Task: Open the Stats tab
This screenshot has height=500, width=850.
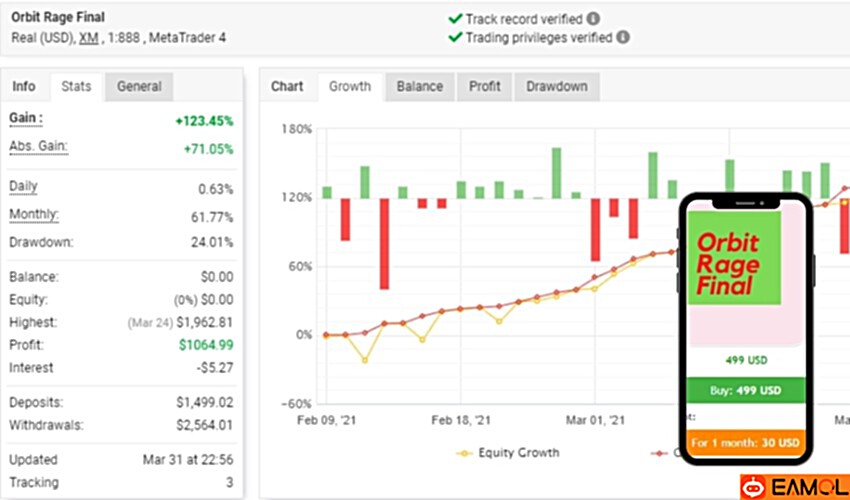Action: (x=76, y=86)
